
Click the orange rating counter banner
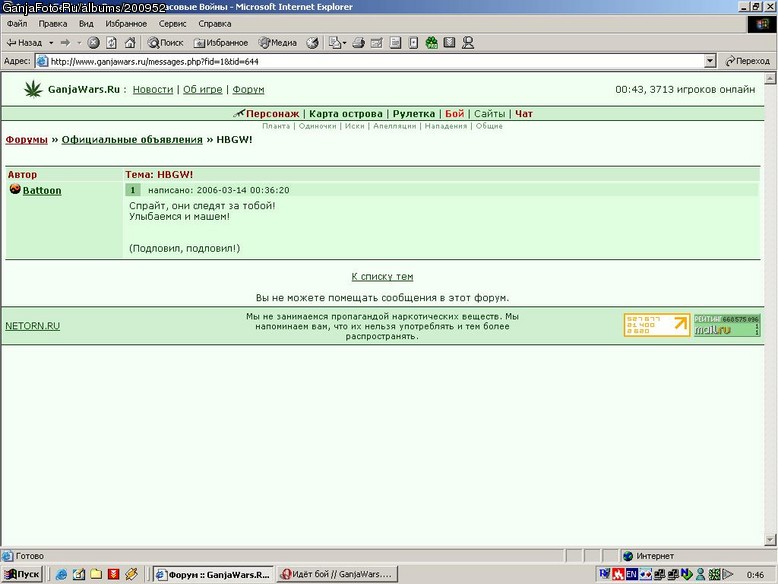[x=657, y=325]
